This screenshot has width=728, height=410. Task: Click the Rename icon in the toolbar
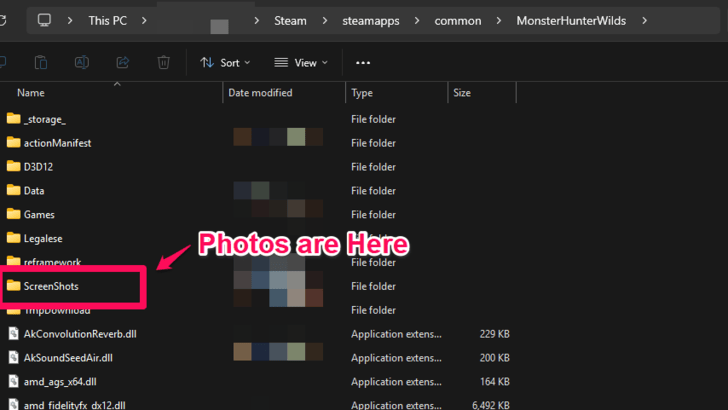[82, 62]
